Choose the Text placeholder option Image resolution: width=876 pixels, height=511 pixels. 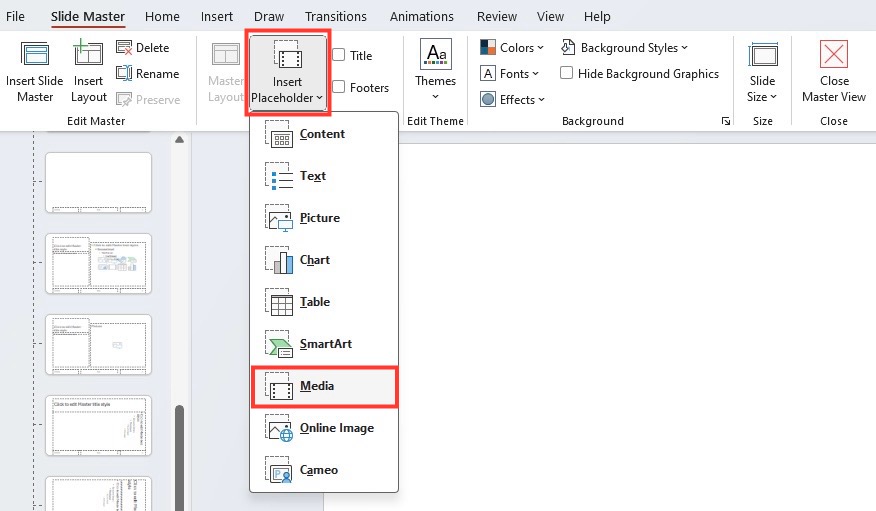point(324,176)
